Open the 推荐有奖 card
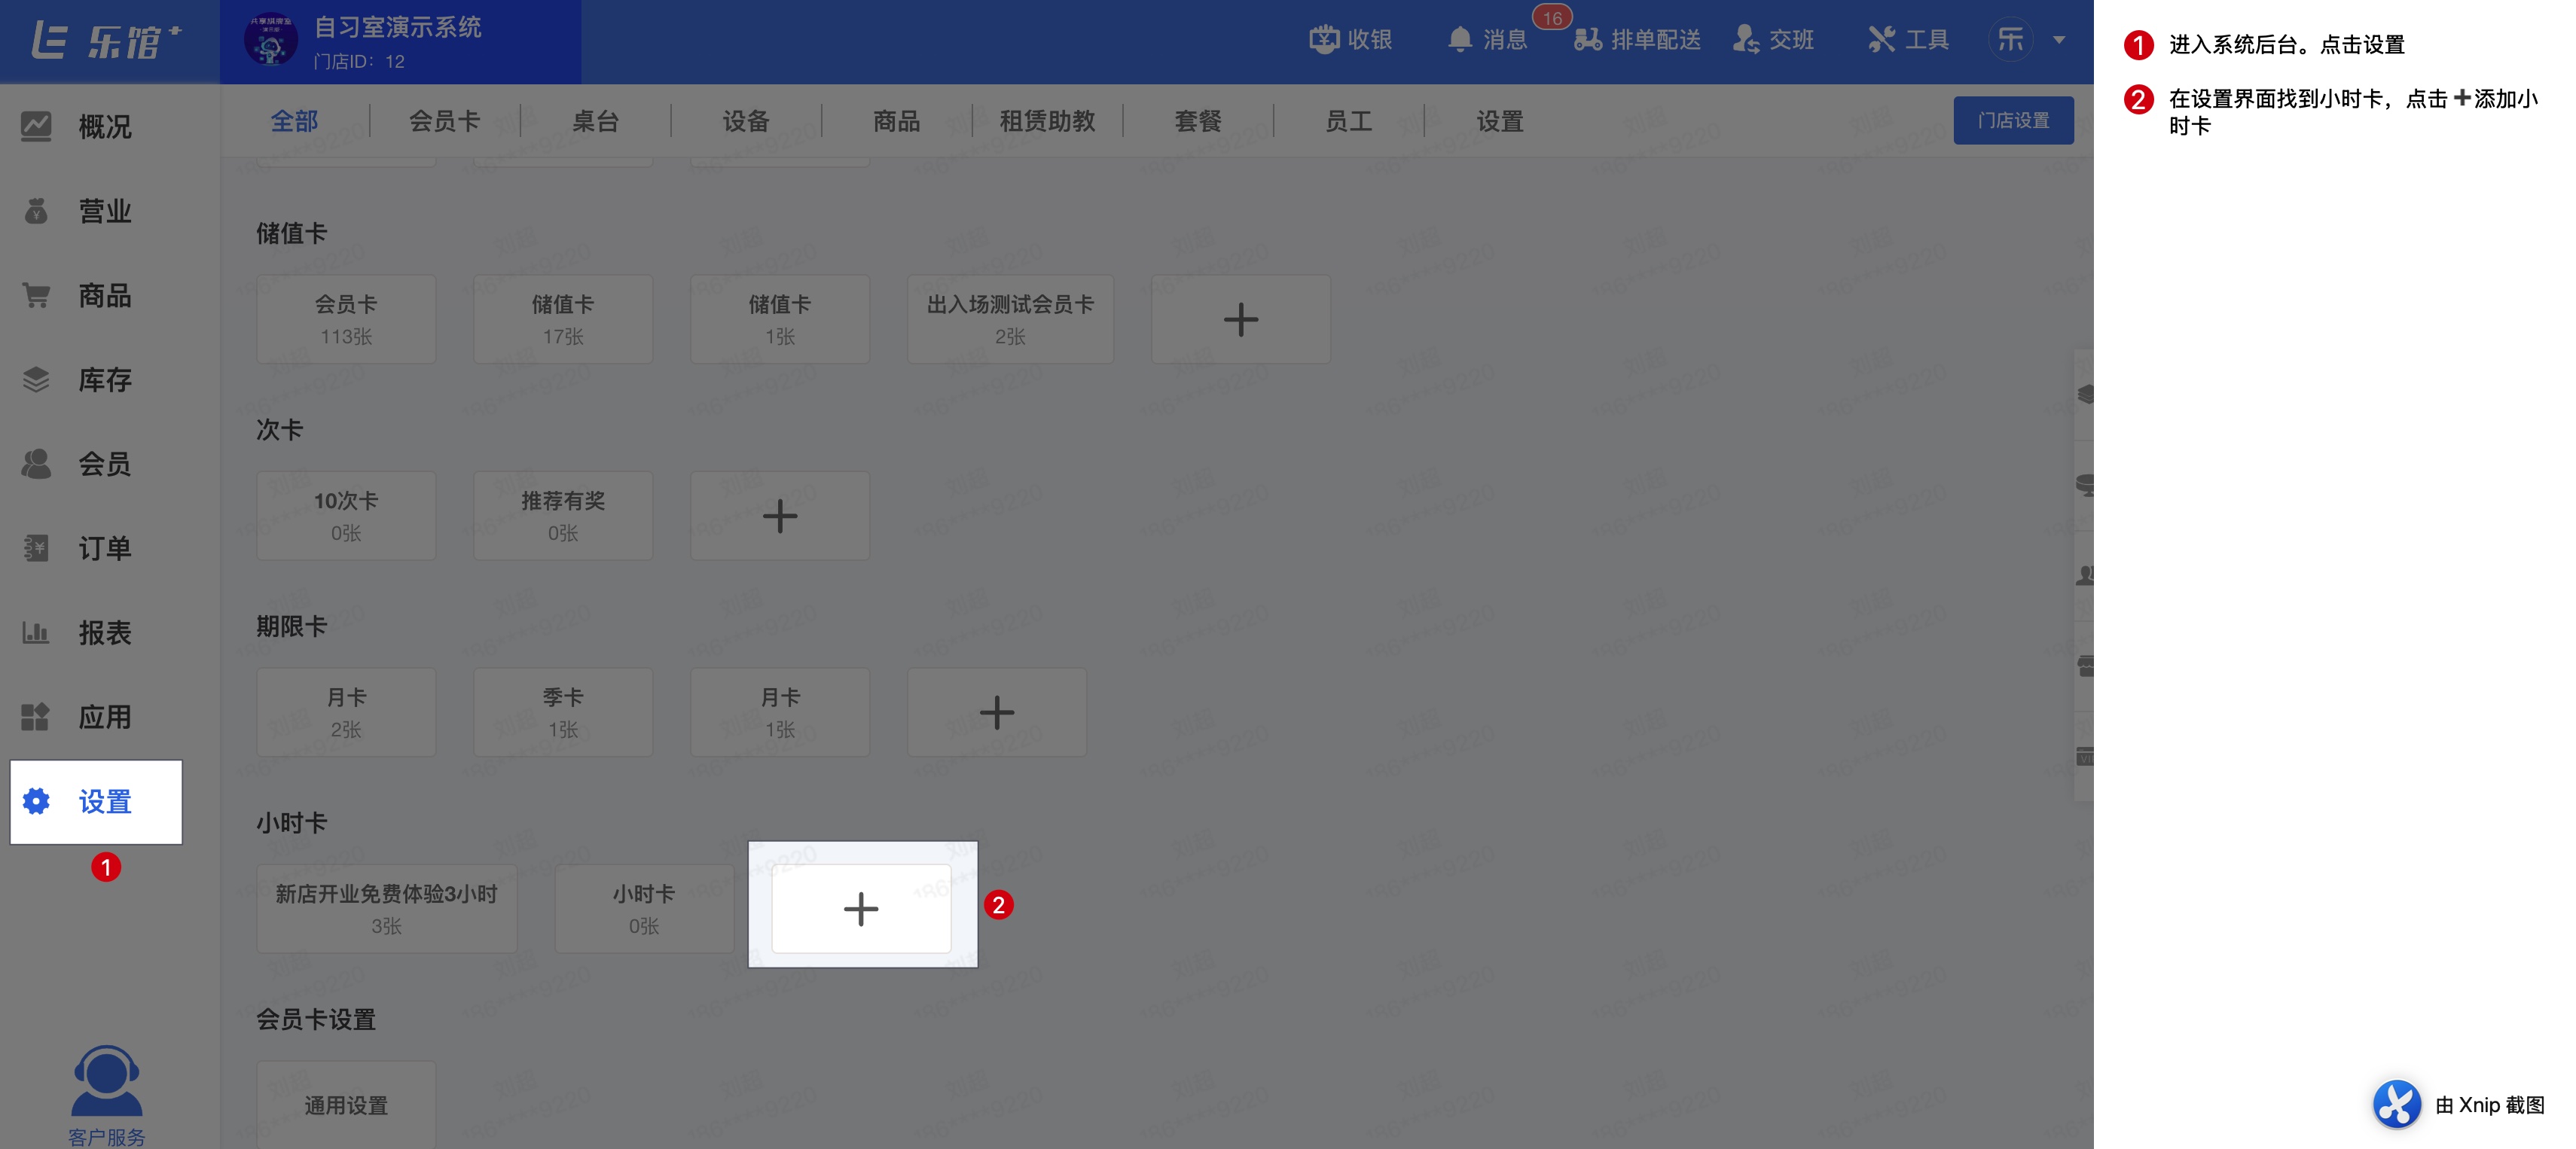The height and width of the screenshot is (1149, 2576). [x=563, y=516]
